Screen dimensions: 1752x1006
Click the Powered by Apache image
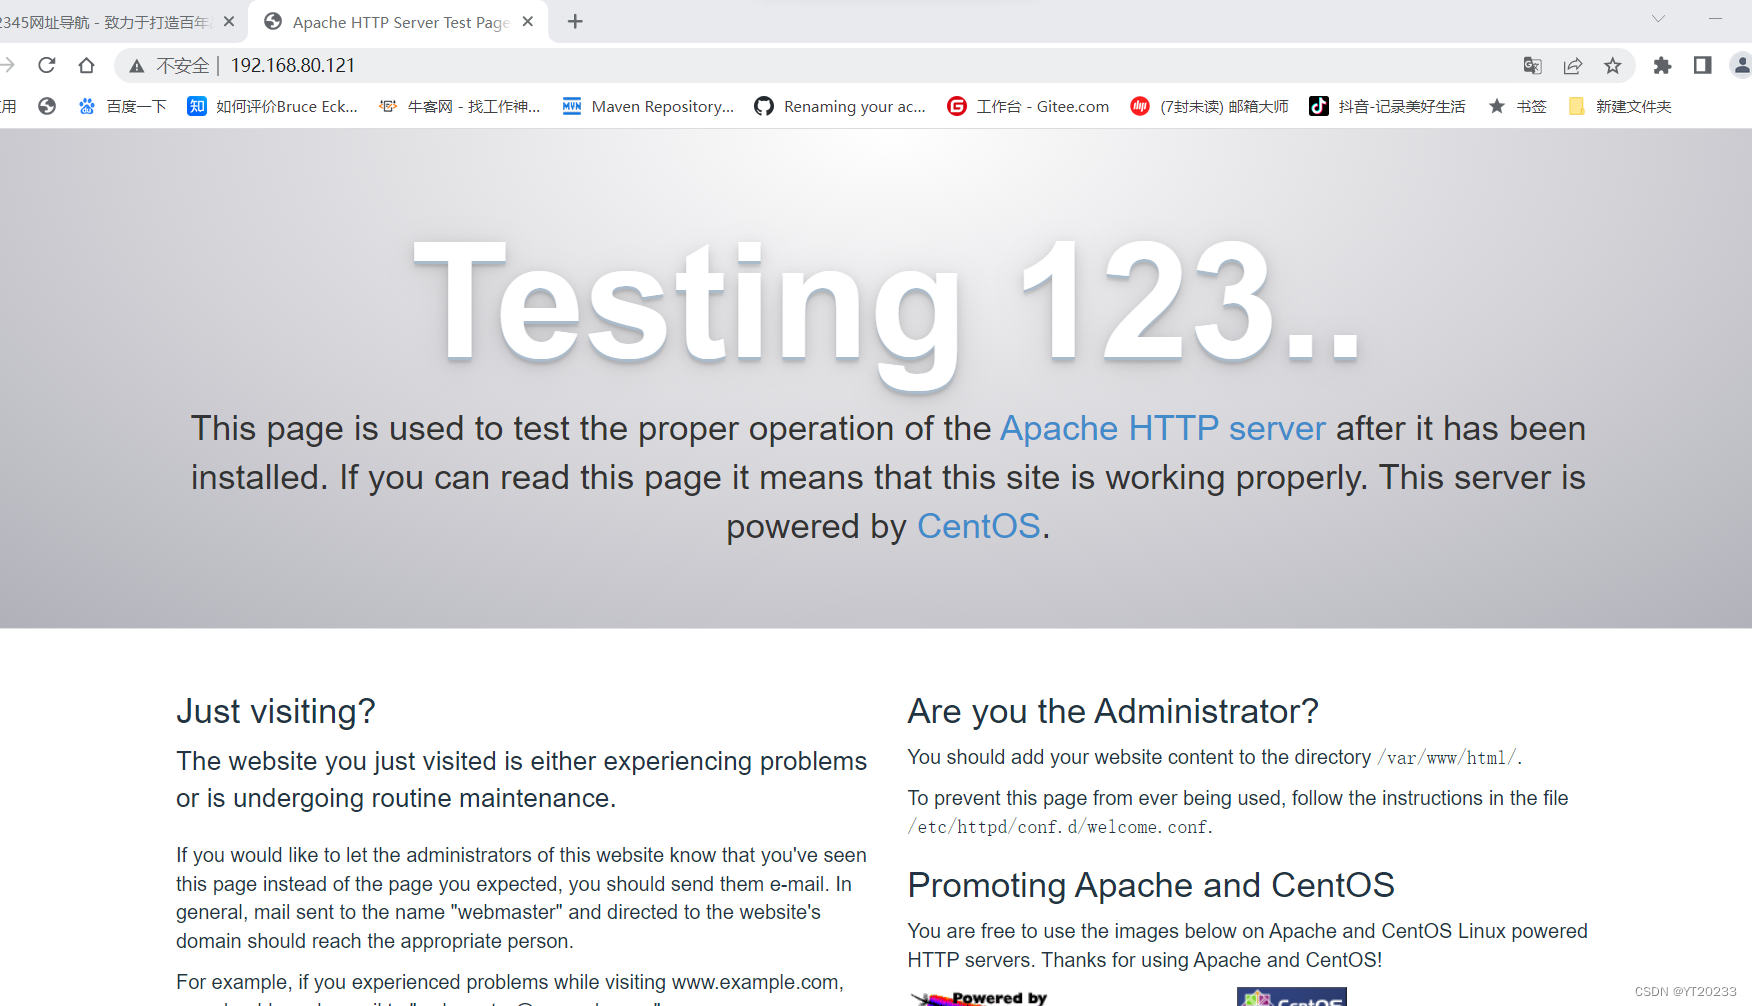point(980,997)
